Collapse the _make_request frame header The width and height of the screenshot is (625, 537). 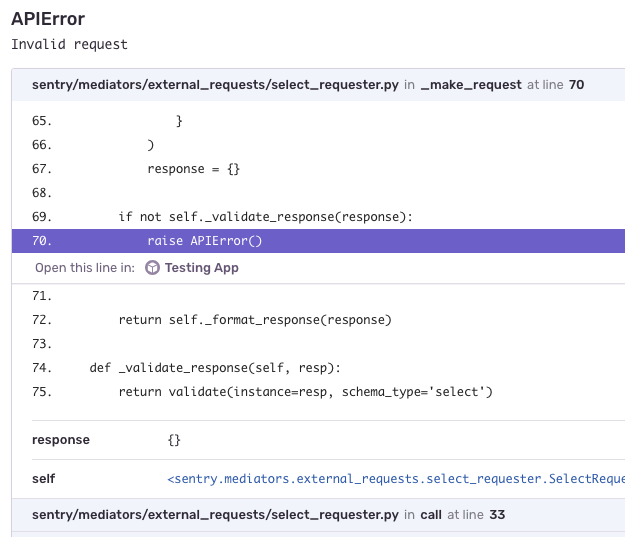(318, 85)
